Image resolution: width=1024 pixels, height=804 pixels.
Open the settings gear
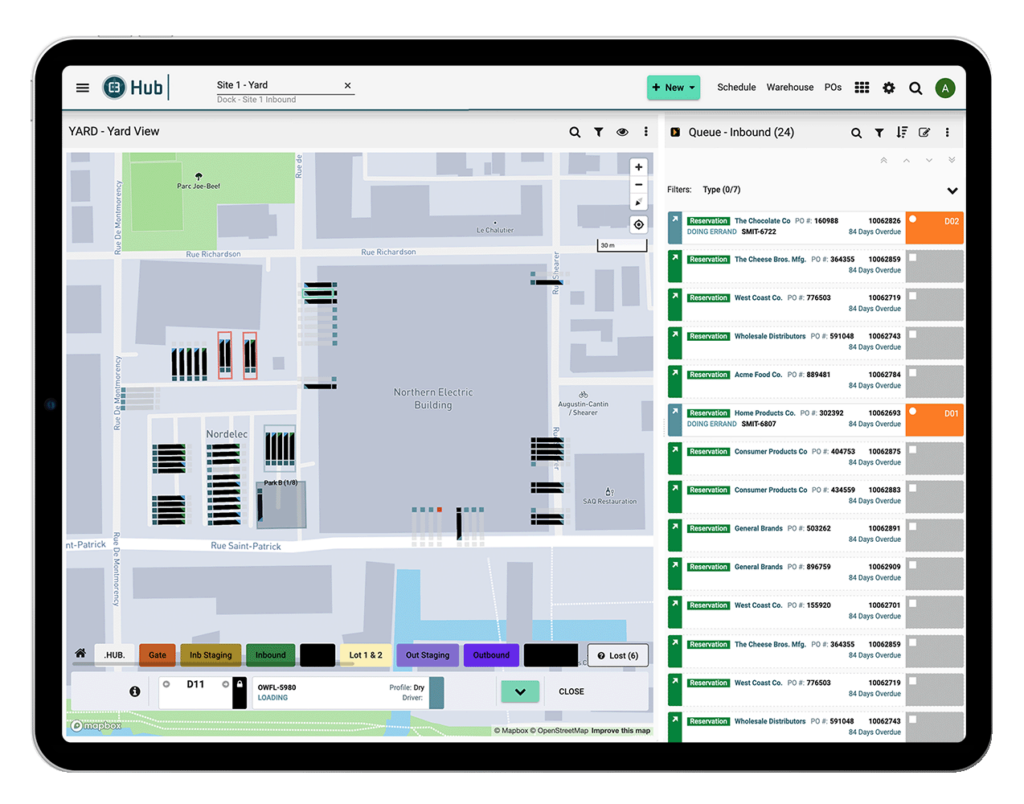tap(888, 87)
